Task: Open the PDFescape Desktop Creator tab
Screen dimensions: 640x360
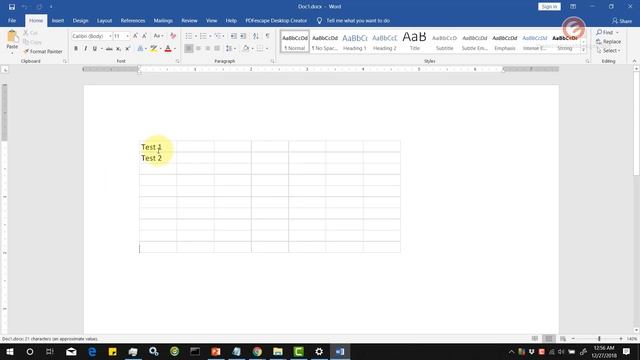Action: [x=276, y=20]
